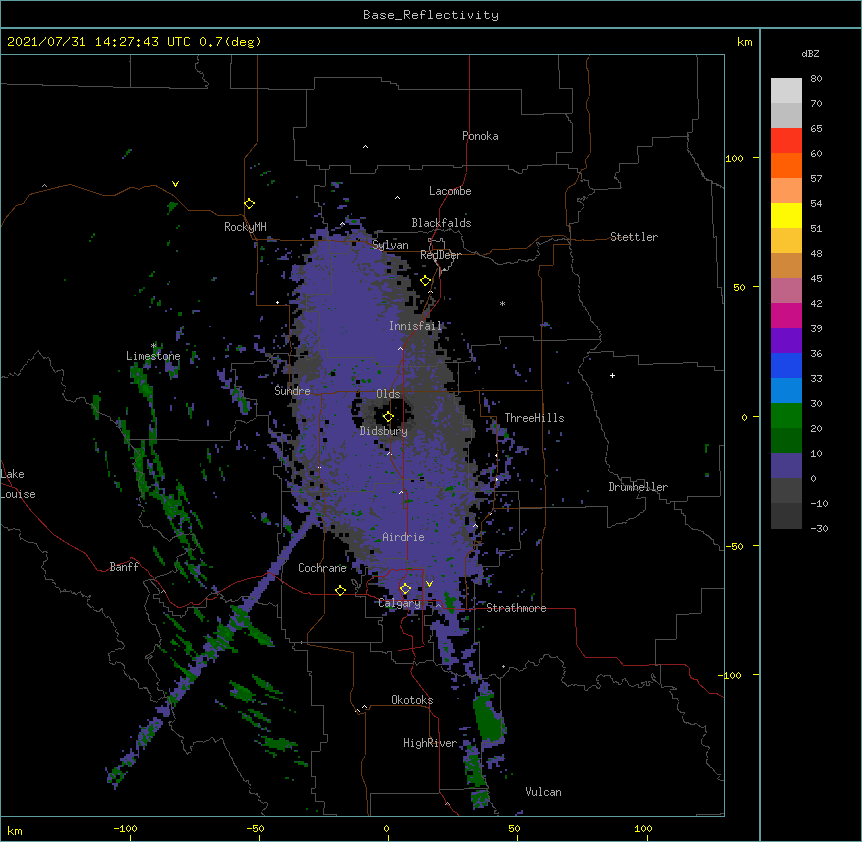The width and height of the screenshot is (862, 842).
Task: Select the yellow diamond marker above Calgary label
Action: tap(405, 589)
